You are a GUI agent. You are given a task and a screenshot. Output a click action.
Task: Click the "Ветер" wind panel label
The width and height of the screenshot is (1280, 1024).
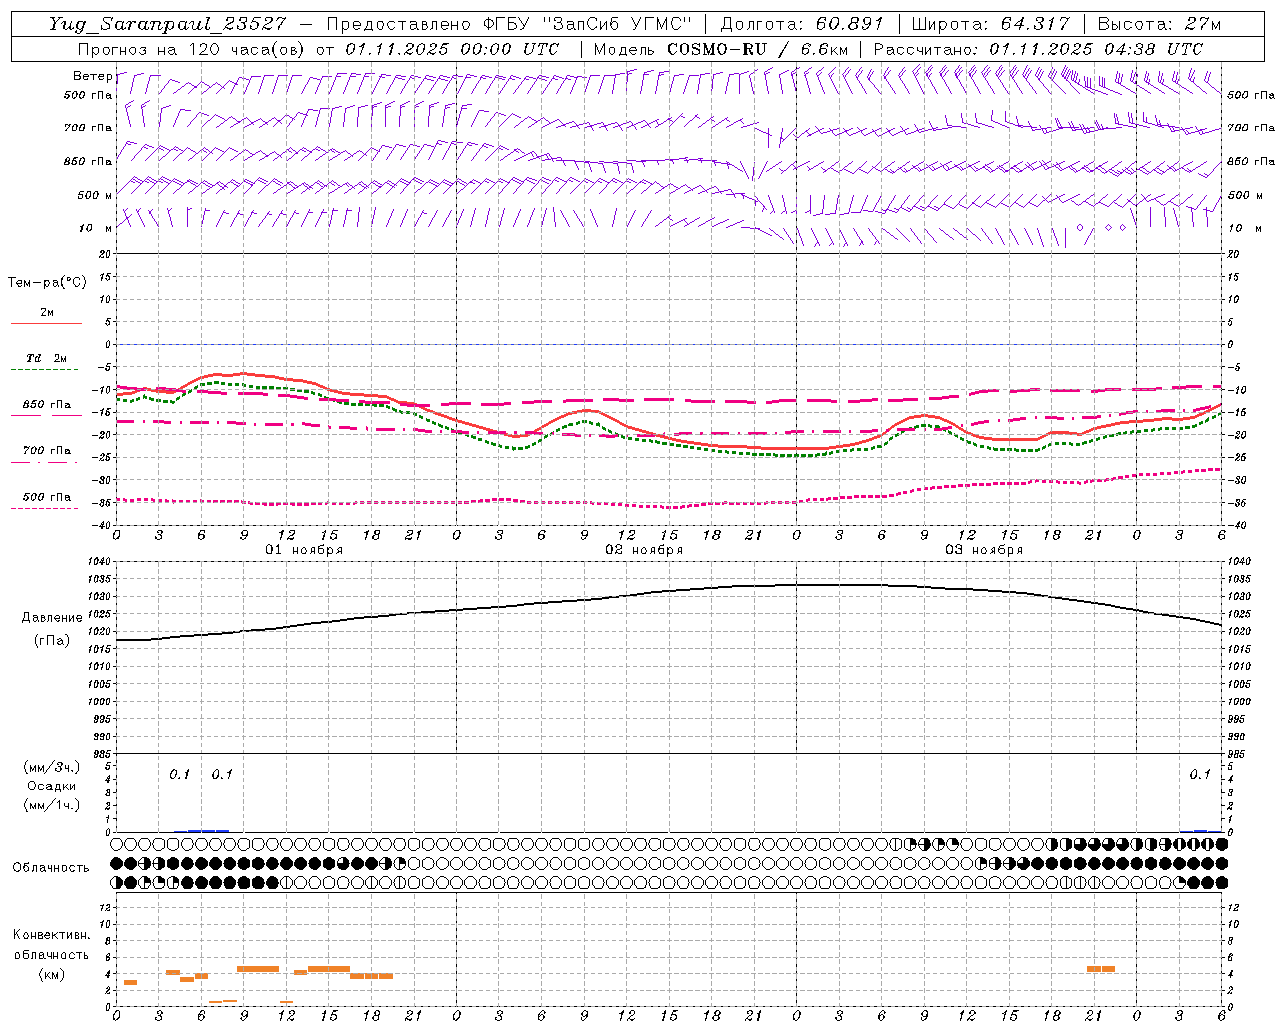click(x=92, y=76)
